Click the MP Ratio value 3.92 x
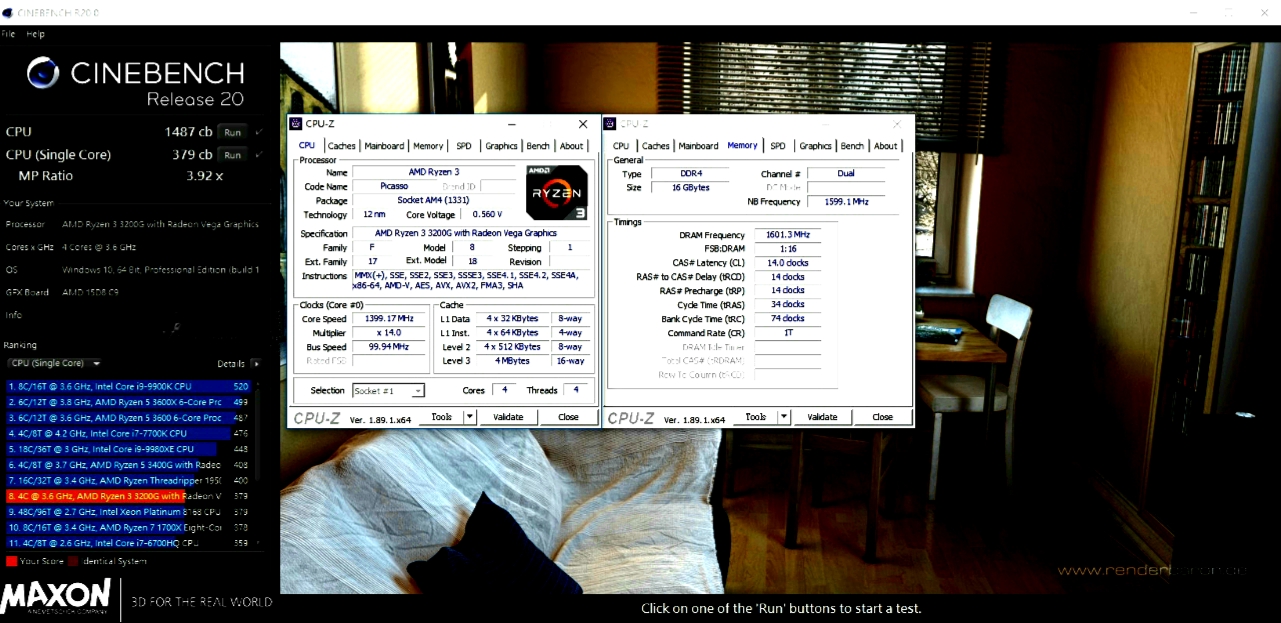This screenshot has height=623, width=1281. [204, 176]
